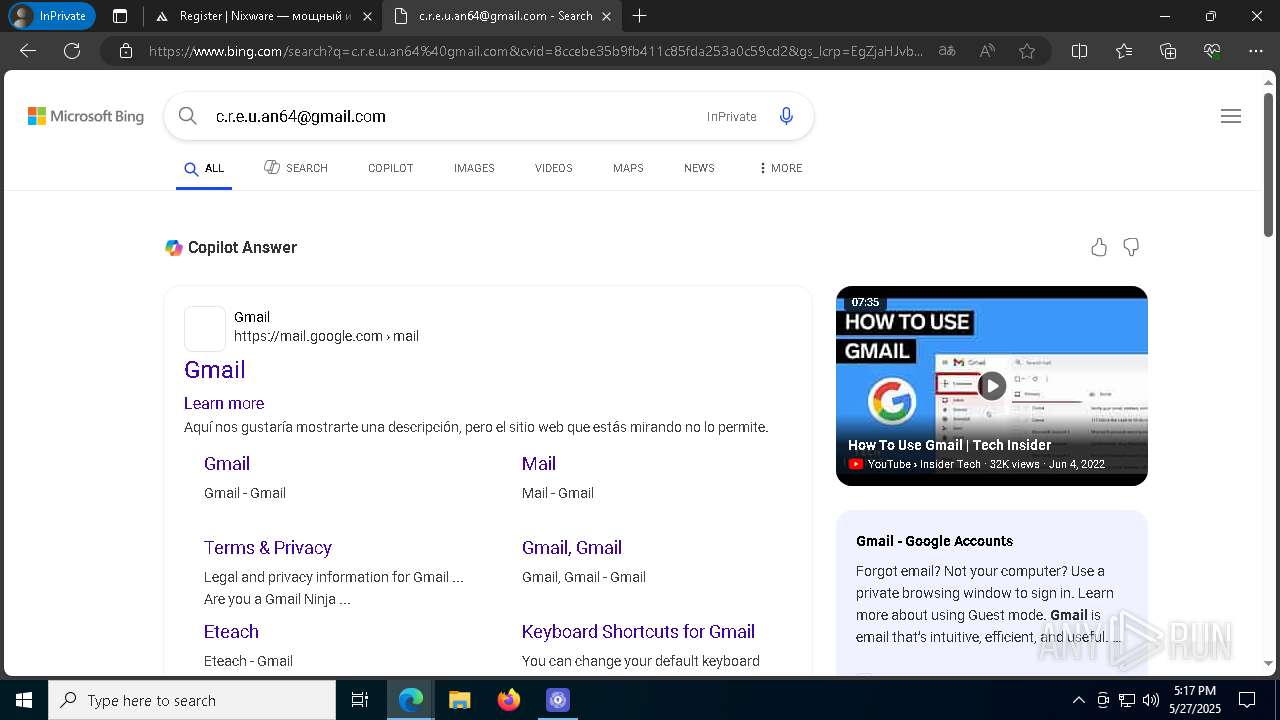Expand the MORE dropdown menu

(x=780, y=168)
